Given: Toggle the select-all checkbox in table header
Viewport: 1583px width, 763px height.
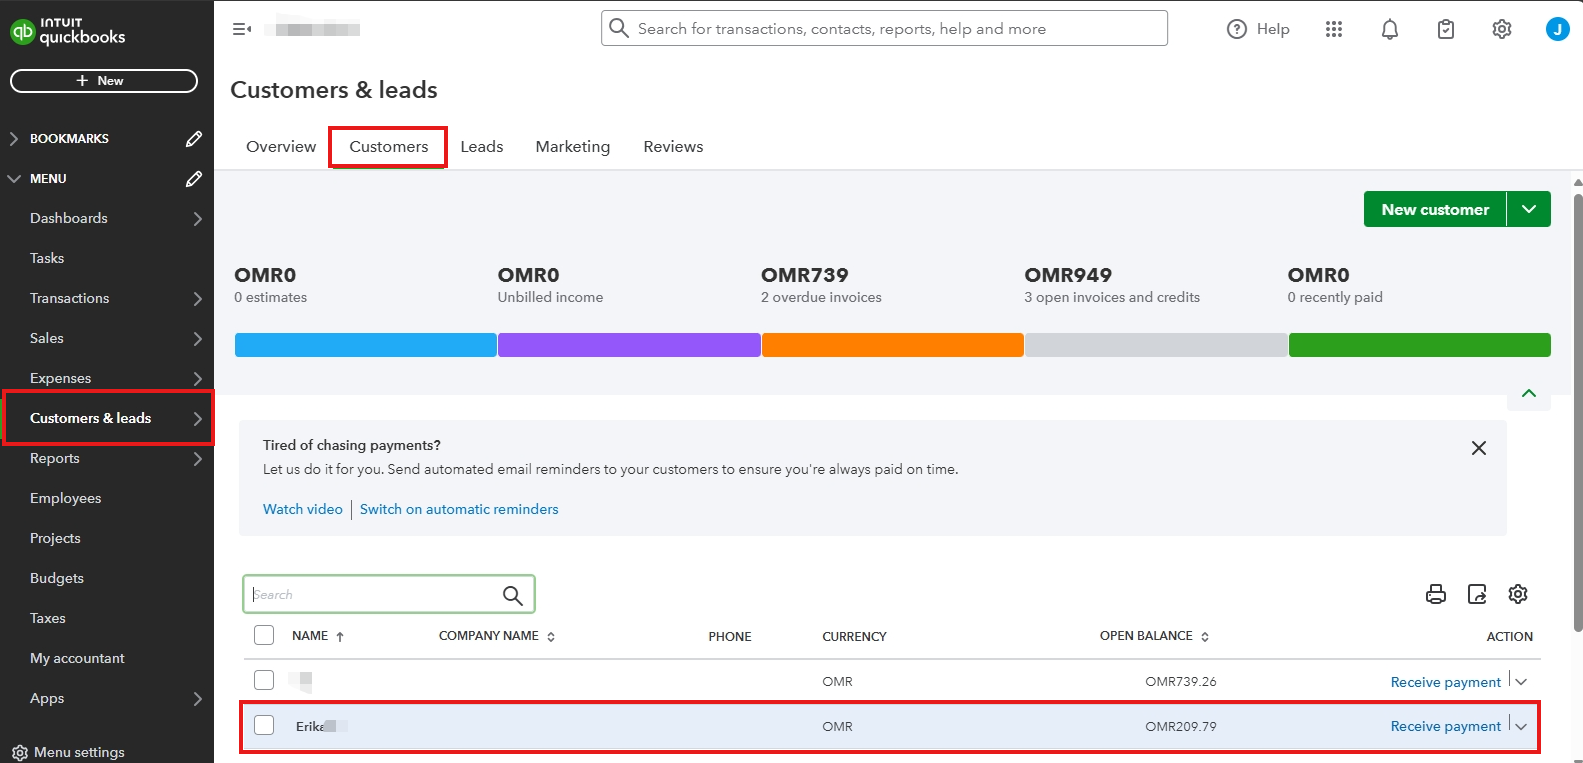Looking at the screenshot, I should pyautogui.click(x=264, y=635).
